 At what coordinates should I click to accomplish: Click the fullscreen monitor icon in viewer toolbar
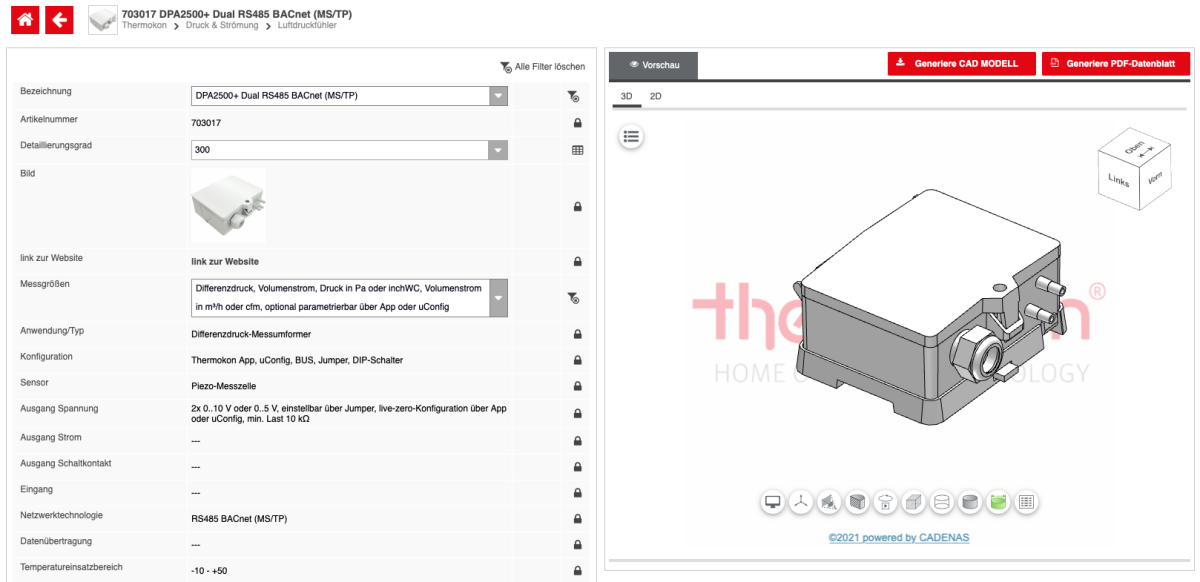tap(773, 502)
